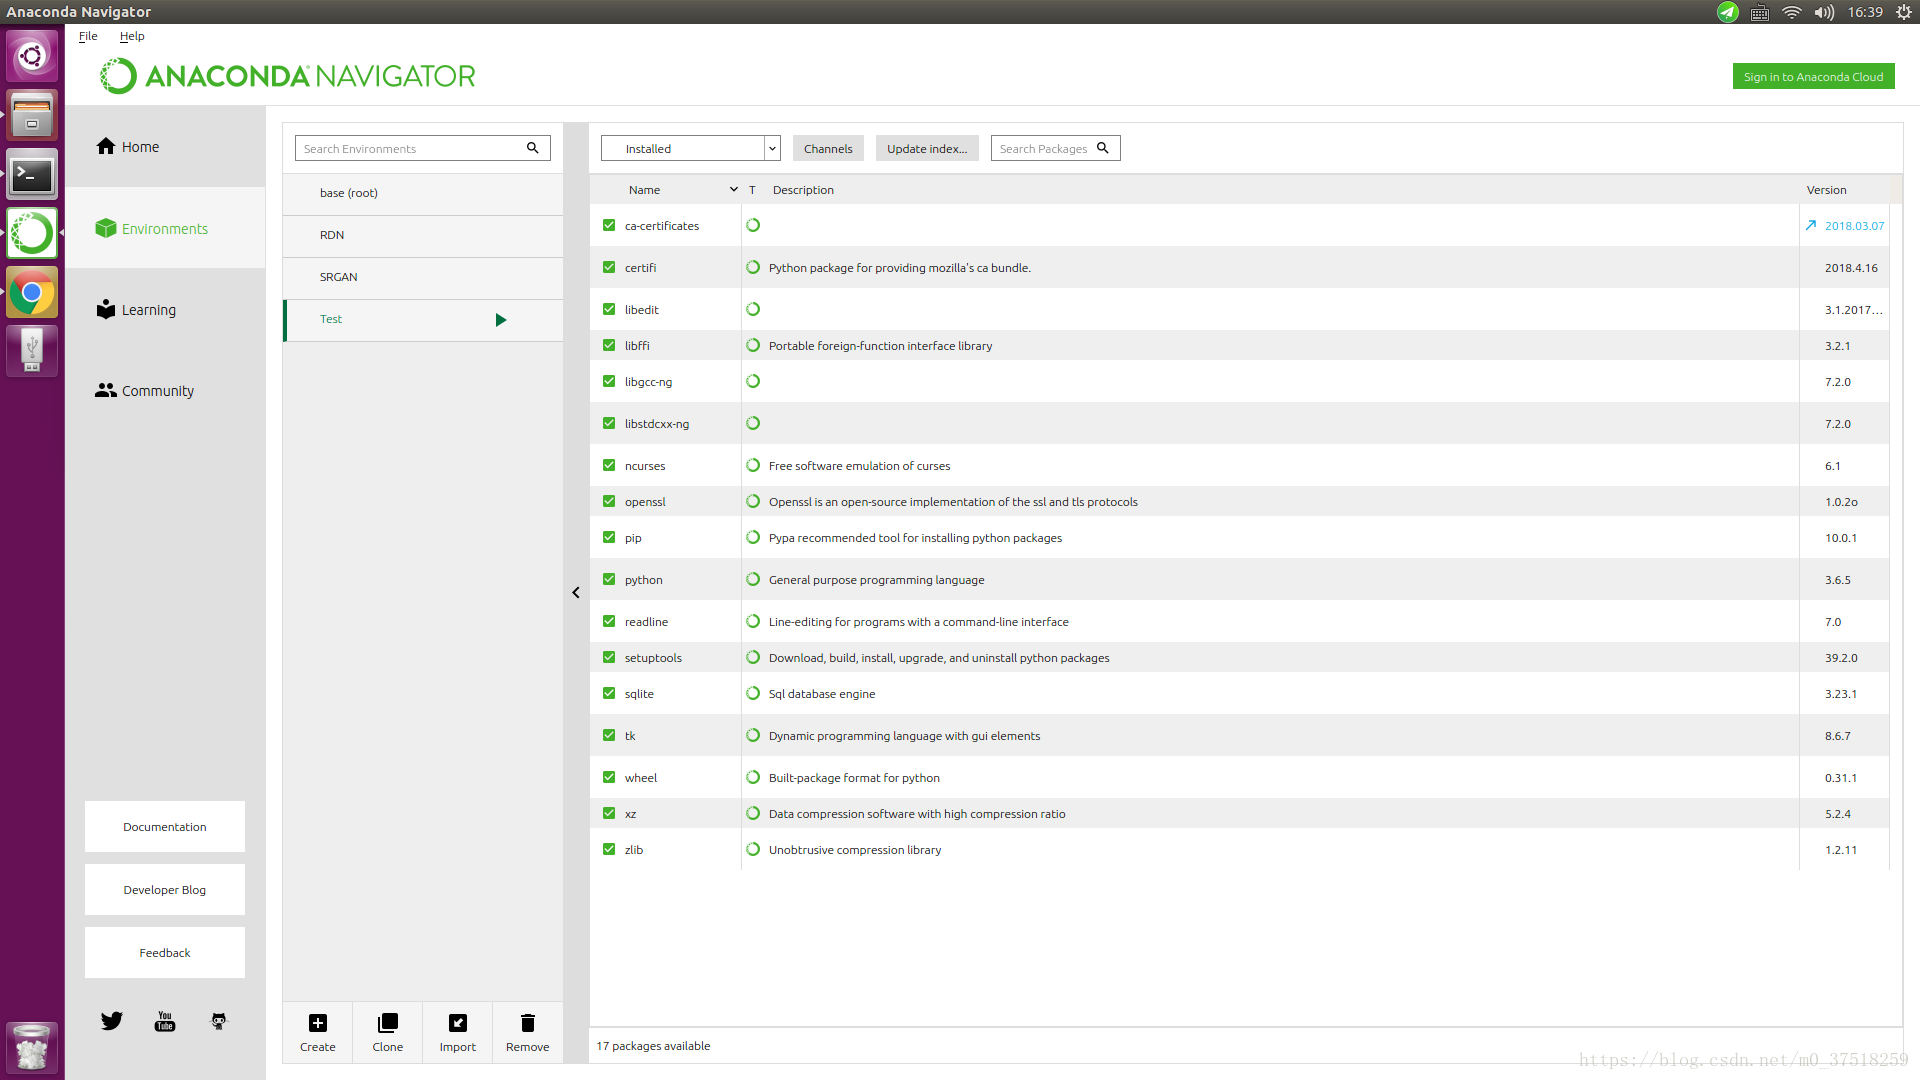Click the volume indicator in top bar

pos(1825,12)
